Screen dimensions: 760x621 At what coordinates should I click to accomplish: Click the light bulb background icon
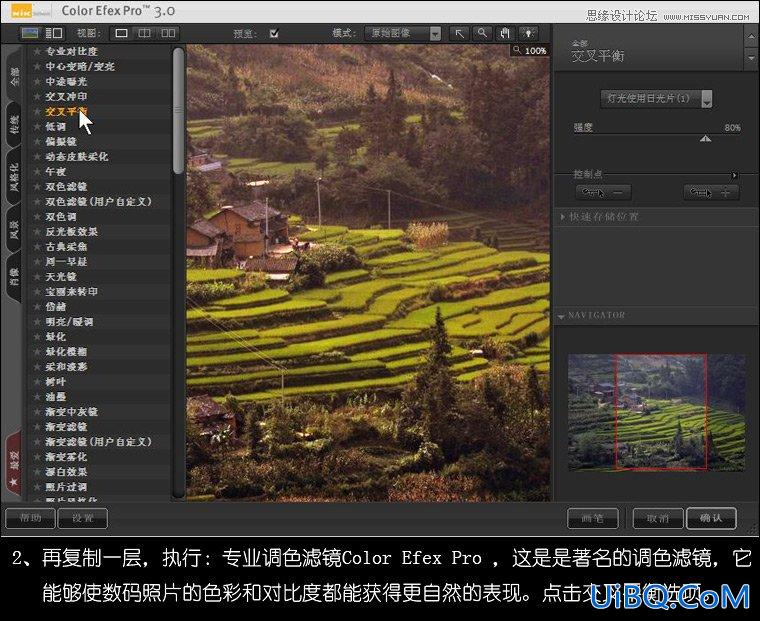(528, 33)
